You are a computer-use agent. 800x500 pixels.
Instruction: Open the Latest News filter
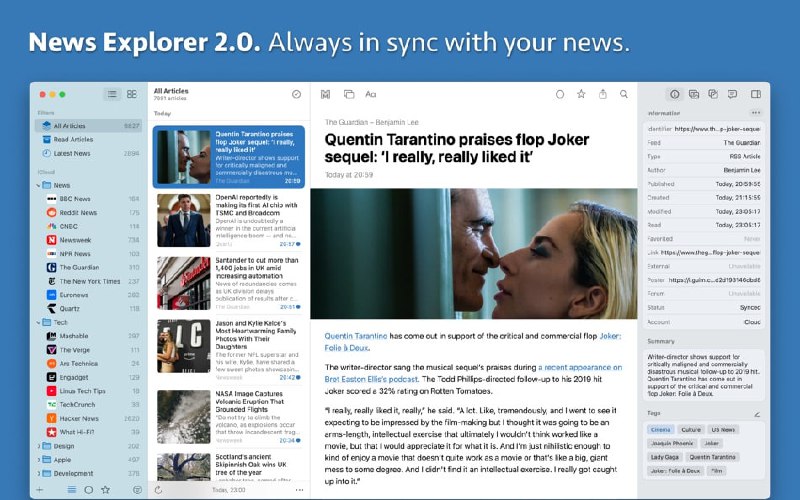tap(72, 153)
